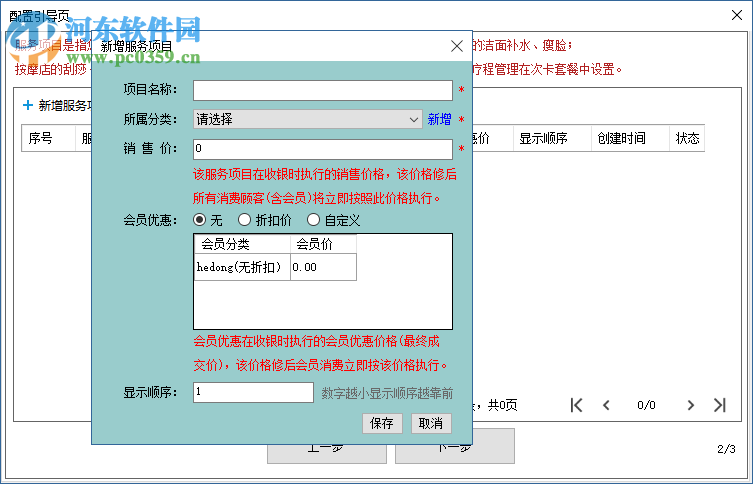Click 保存 to save the service item

[x=382, y=423]
